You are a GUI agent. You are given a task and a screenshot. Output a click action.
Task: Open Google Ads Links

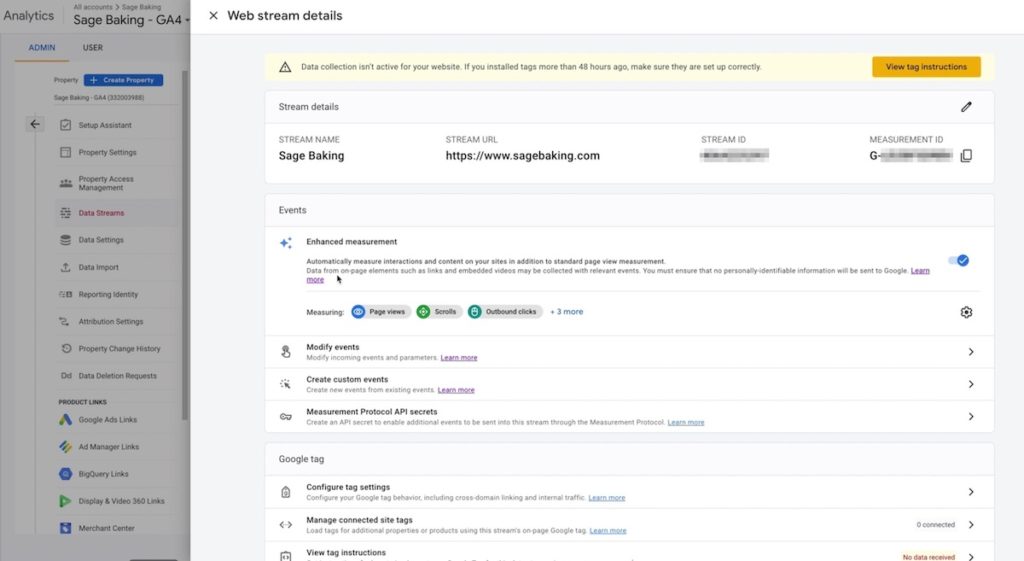(108, 419)
